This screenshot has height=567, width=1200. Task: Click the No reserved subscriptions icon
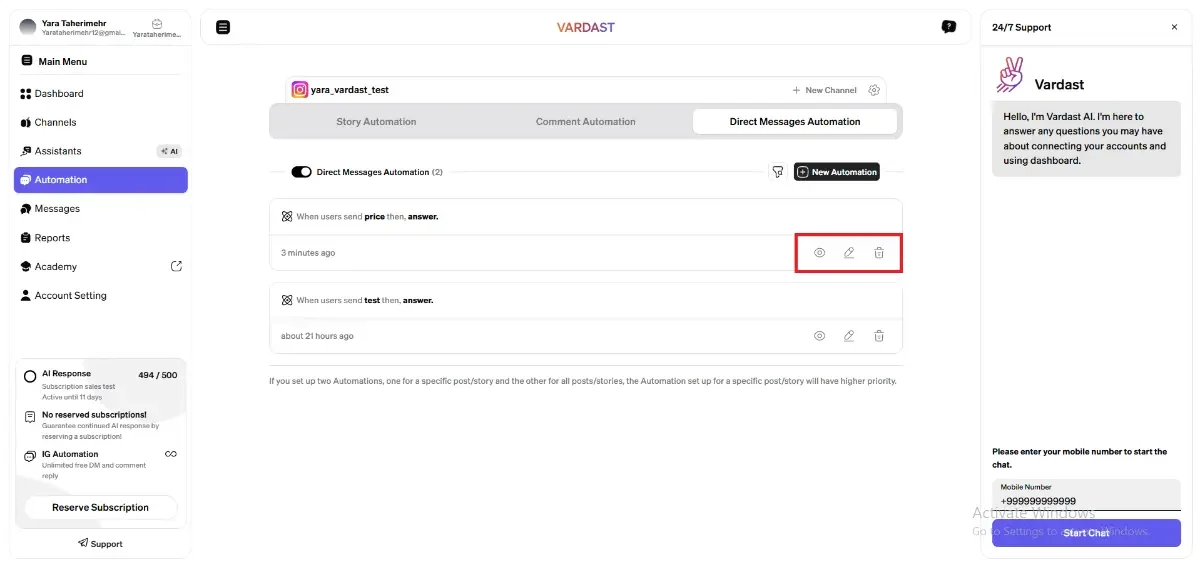30,416
